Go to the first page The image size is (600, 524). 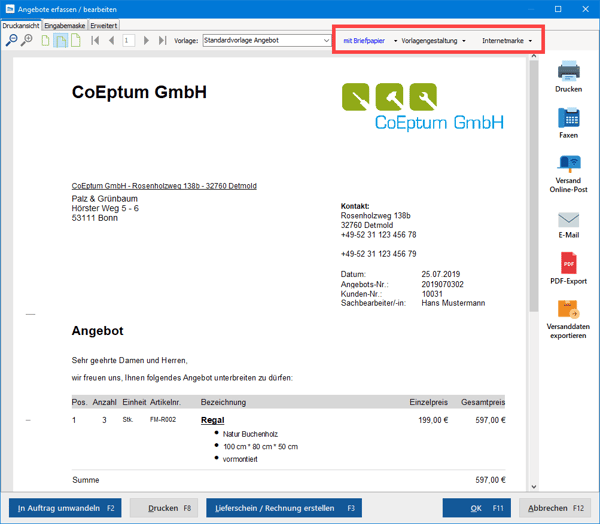tap(96, 41)
